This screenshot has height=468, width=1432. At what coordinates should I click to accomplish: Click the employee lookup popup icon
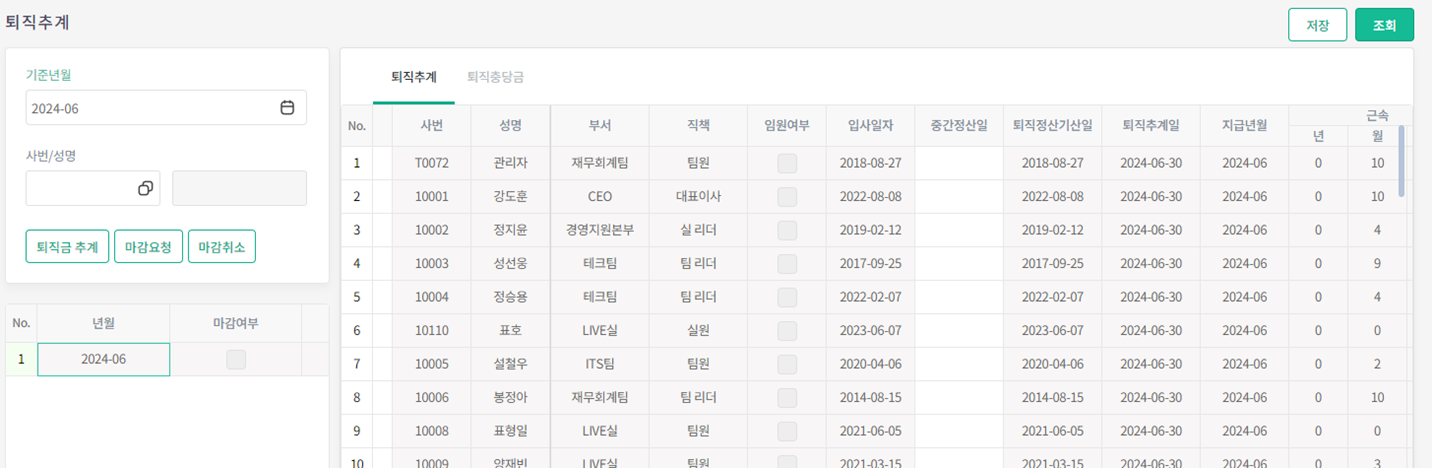pyautogui.click(x=145, y=188)
